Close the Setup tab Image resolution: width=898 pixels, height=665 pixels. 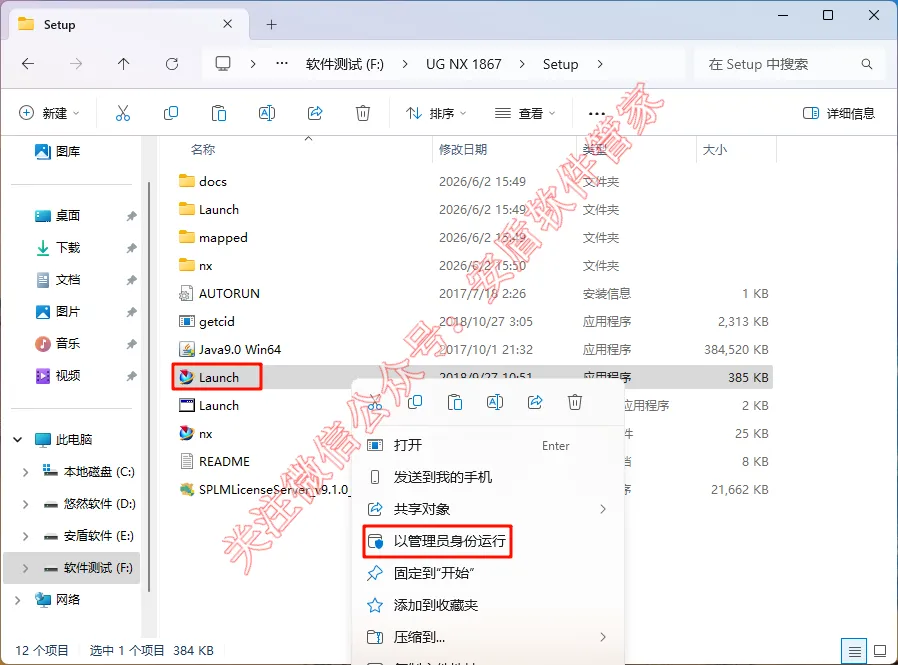(x=227, y=24)
